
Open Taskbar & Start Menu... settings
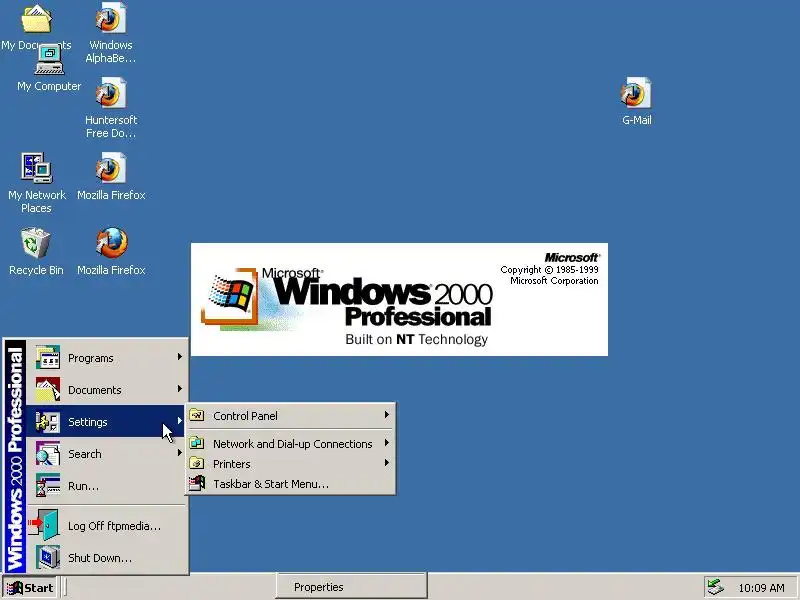click(x=291, y=484)
